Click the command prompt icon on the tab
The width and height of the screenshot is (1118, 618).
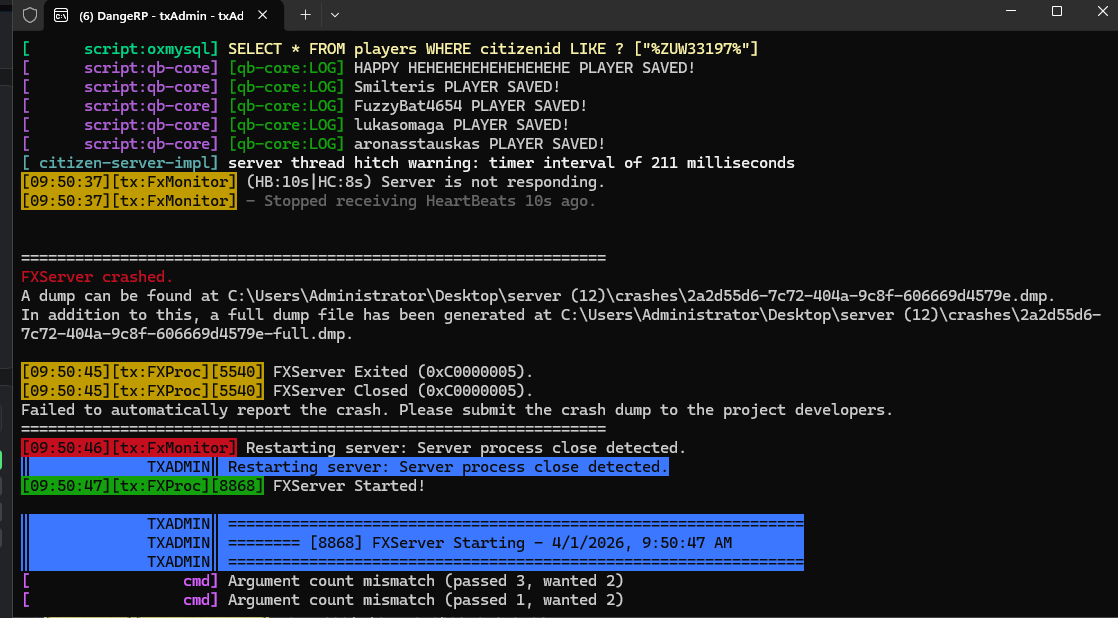pyautogui.click(x=61, y=15)
